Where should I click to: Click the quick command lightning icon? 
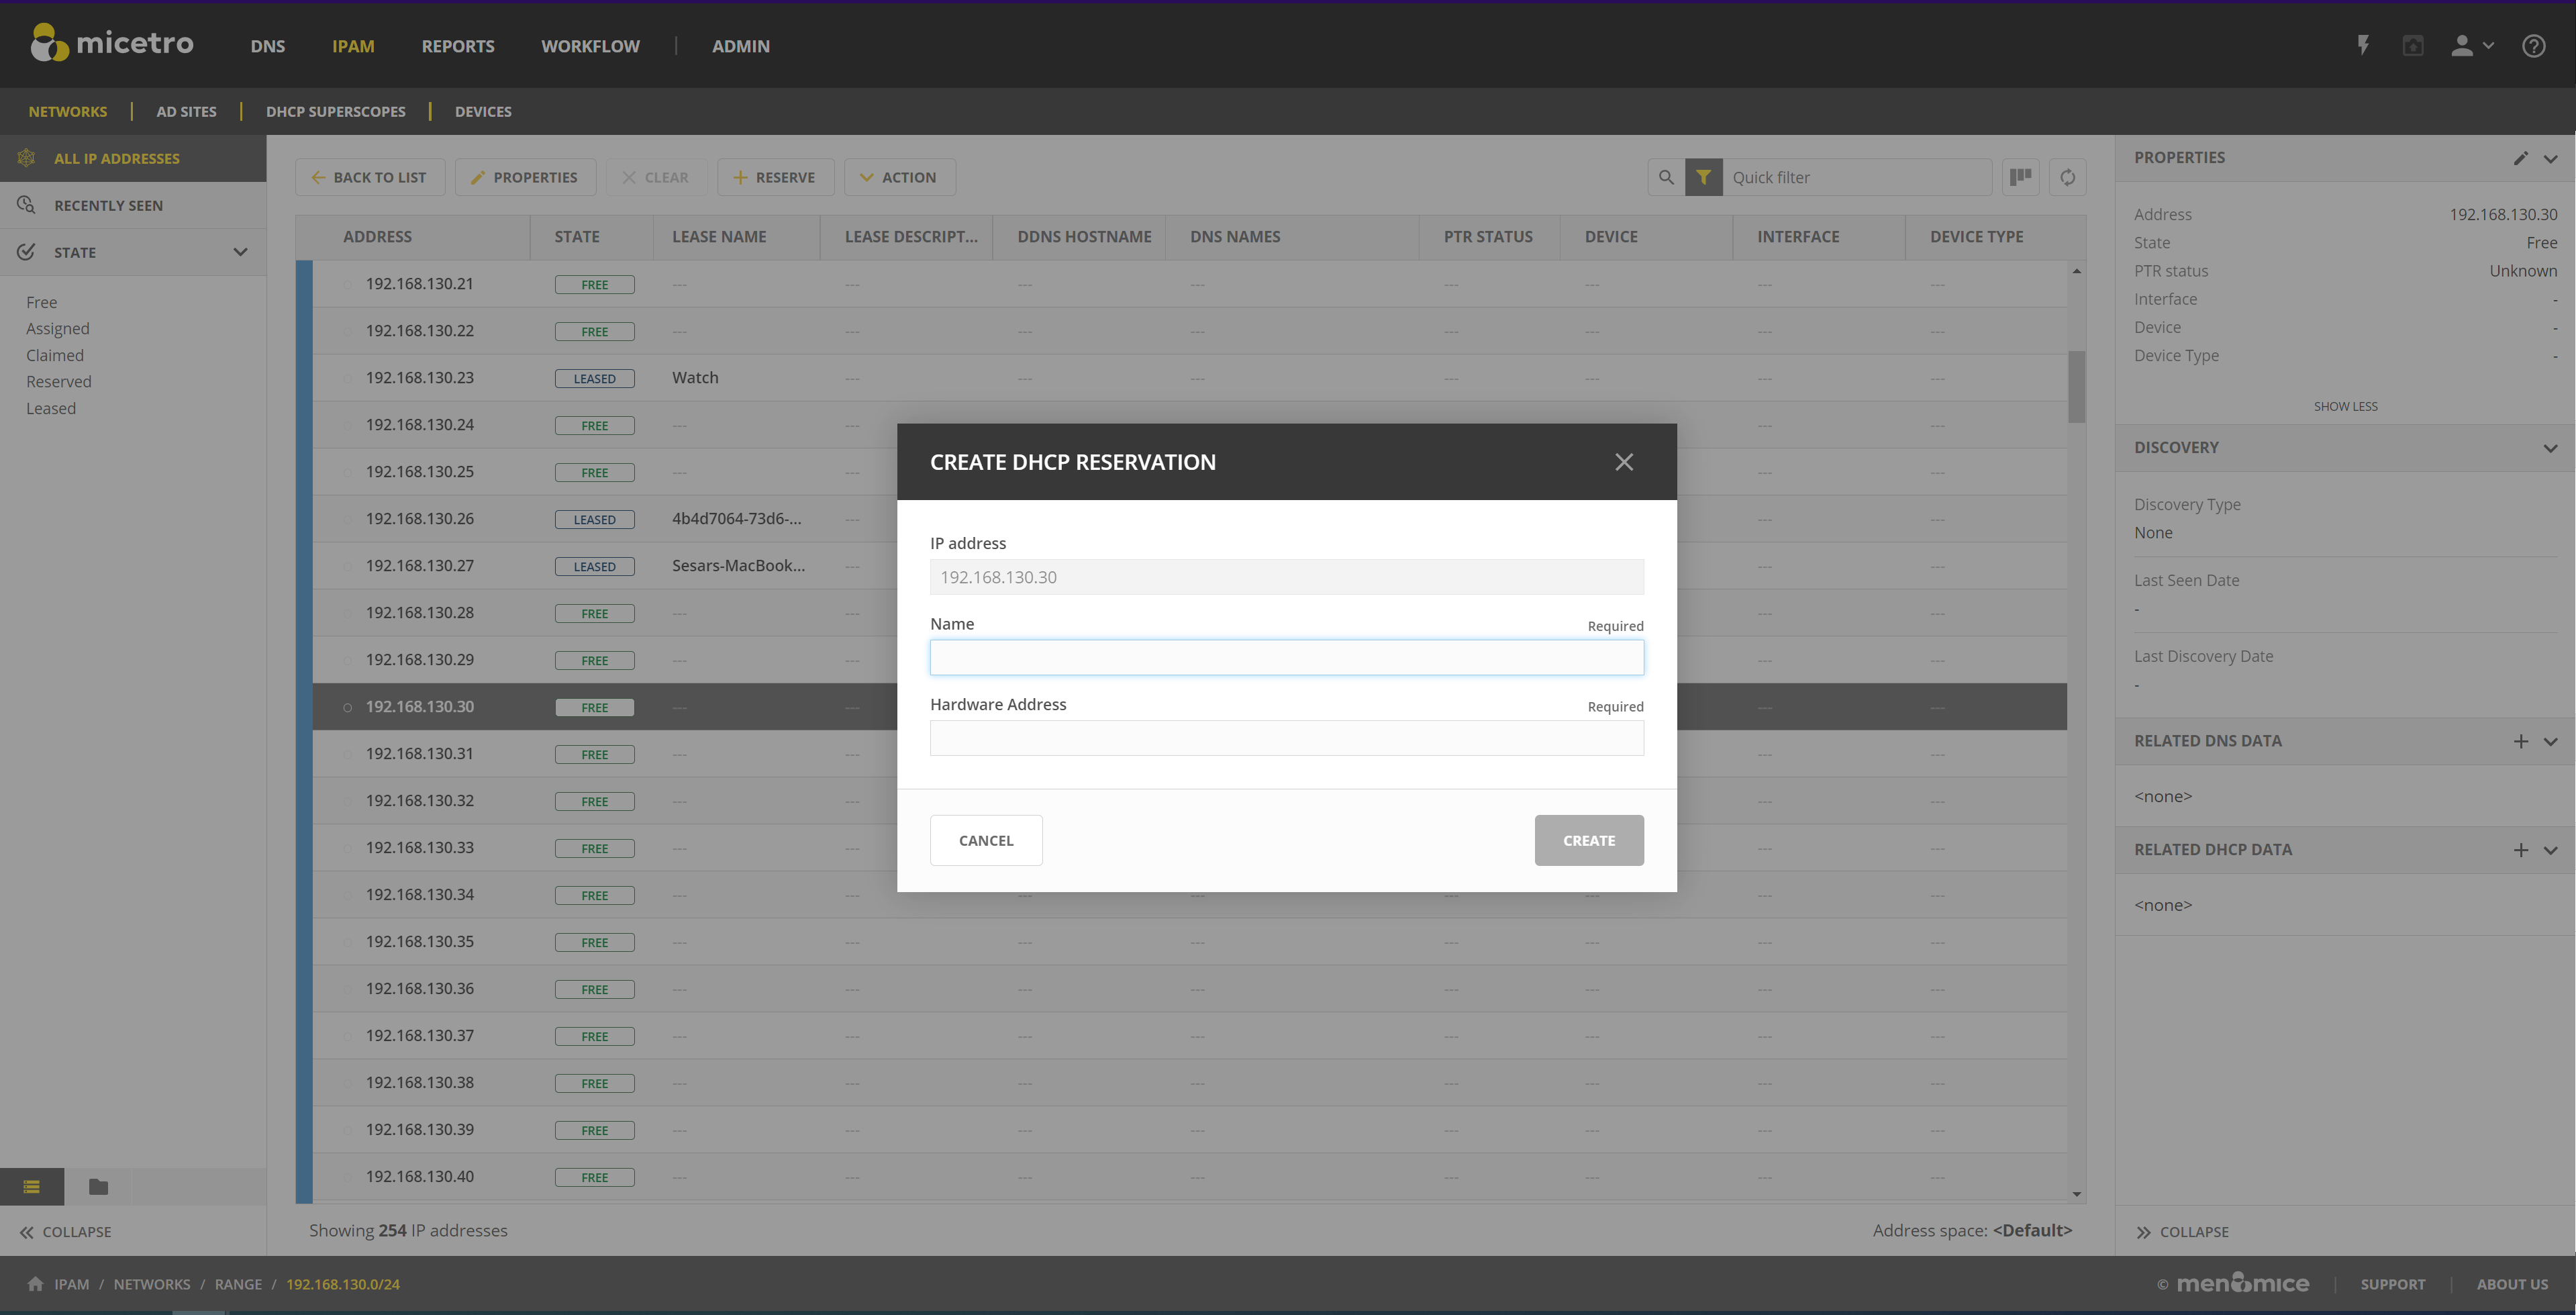point(2363,46)
